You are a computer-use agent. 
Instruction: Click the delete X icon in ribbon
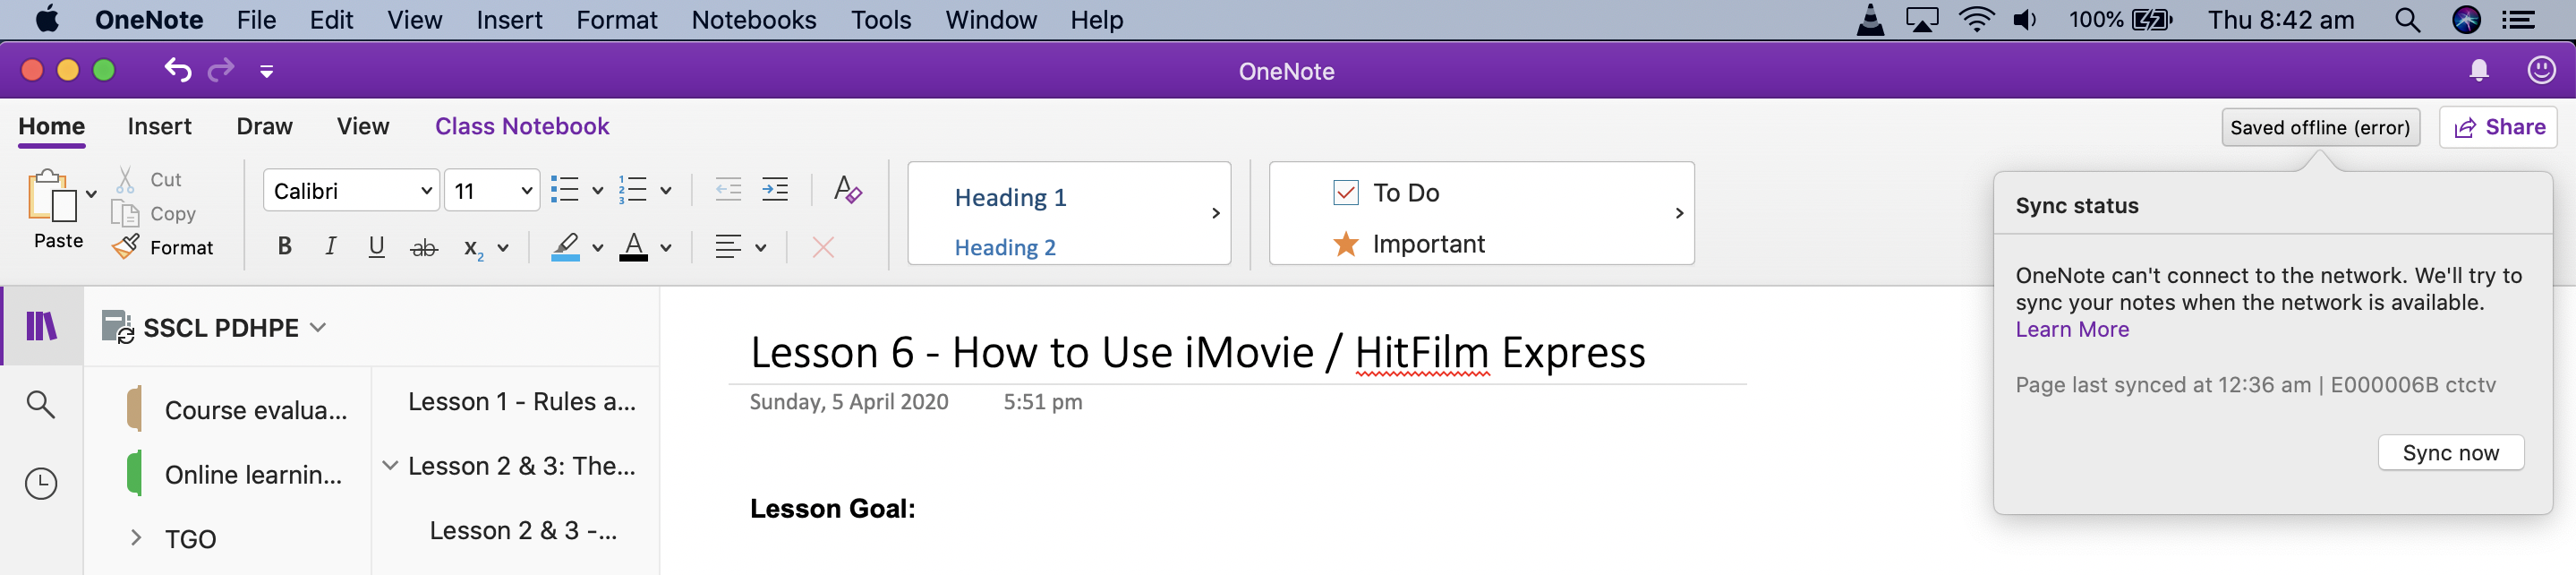(x=823, y=247)
